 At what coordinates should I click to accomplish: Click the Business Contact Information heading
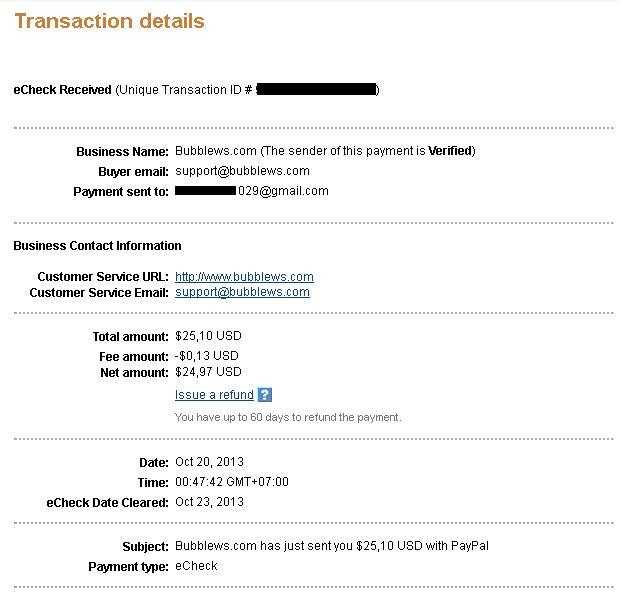[97, 246]
